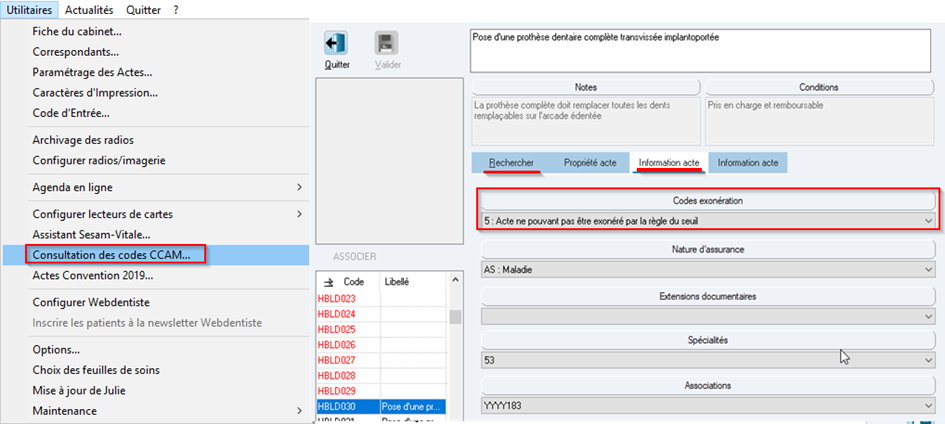
Task: Click the Nature d'assurance header button
Action: coord(708,249)
